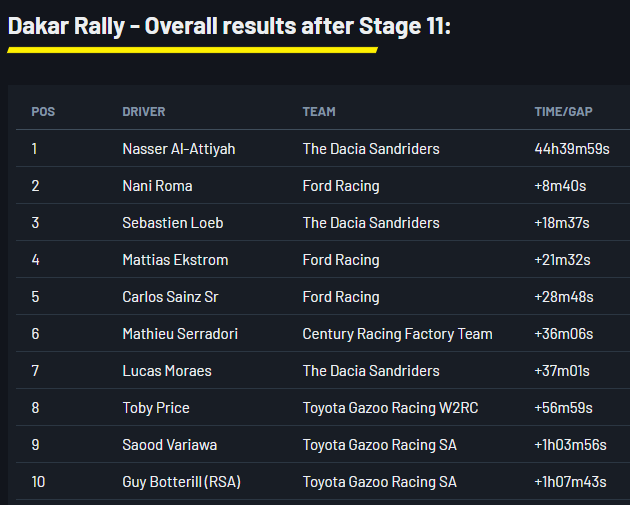Click the +8m40s gap for Nani Roma

[560, 186]
